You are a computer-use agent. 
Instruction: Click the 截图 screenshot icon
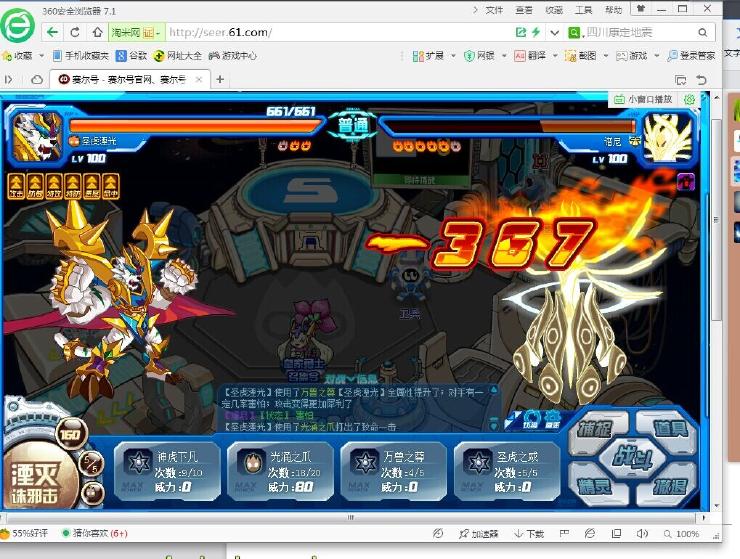570,56
